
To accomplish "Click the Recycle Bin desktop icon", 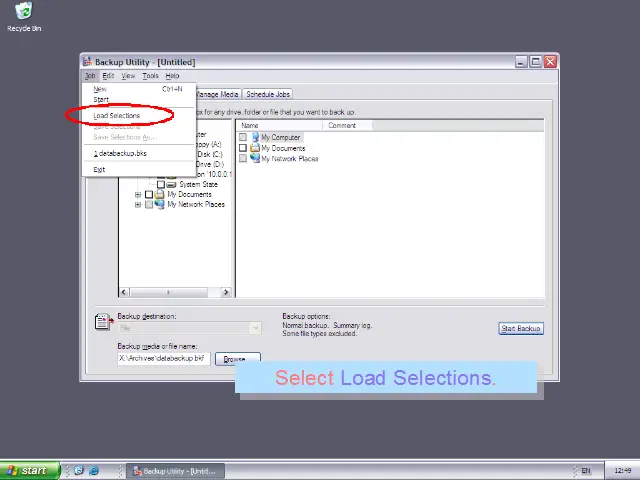I will (23, 12).
